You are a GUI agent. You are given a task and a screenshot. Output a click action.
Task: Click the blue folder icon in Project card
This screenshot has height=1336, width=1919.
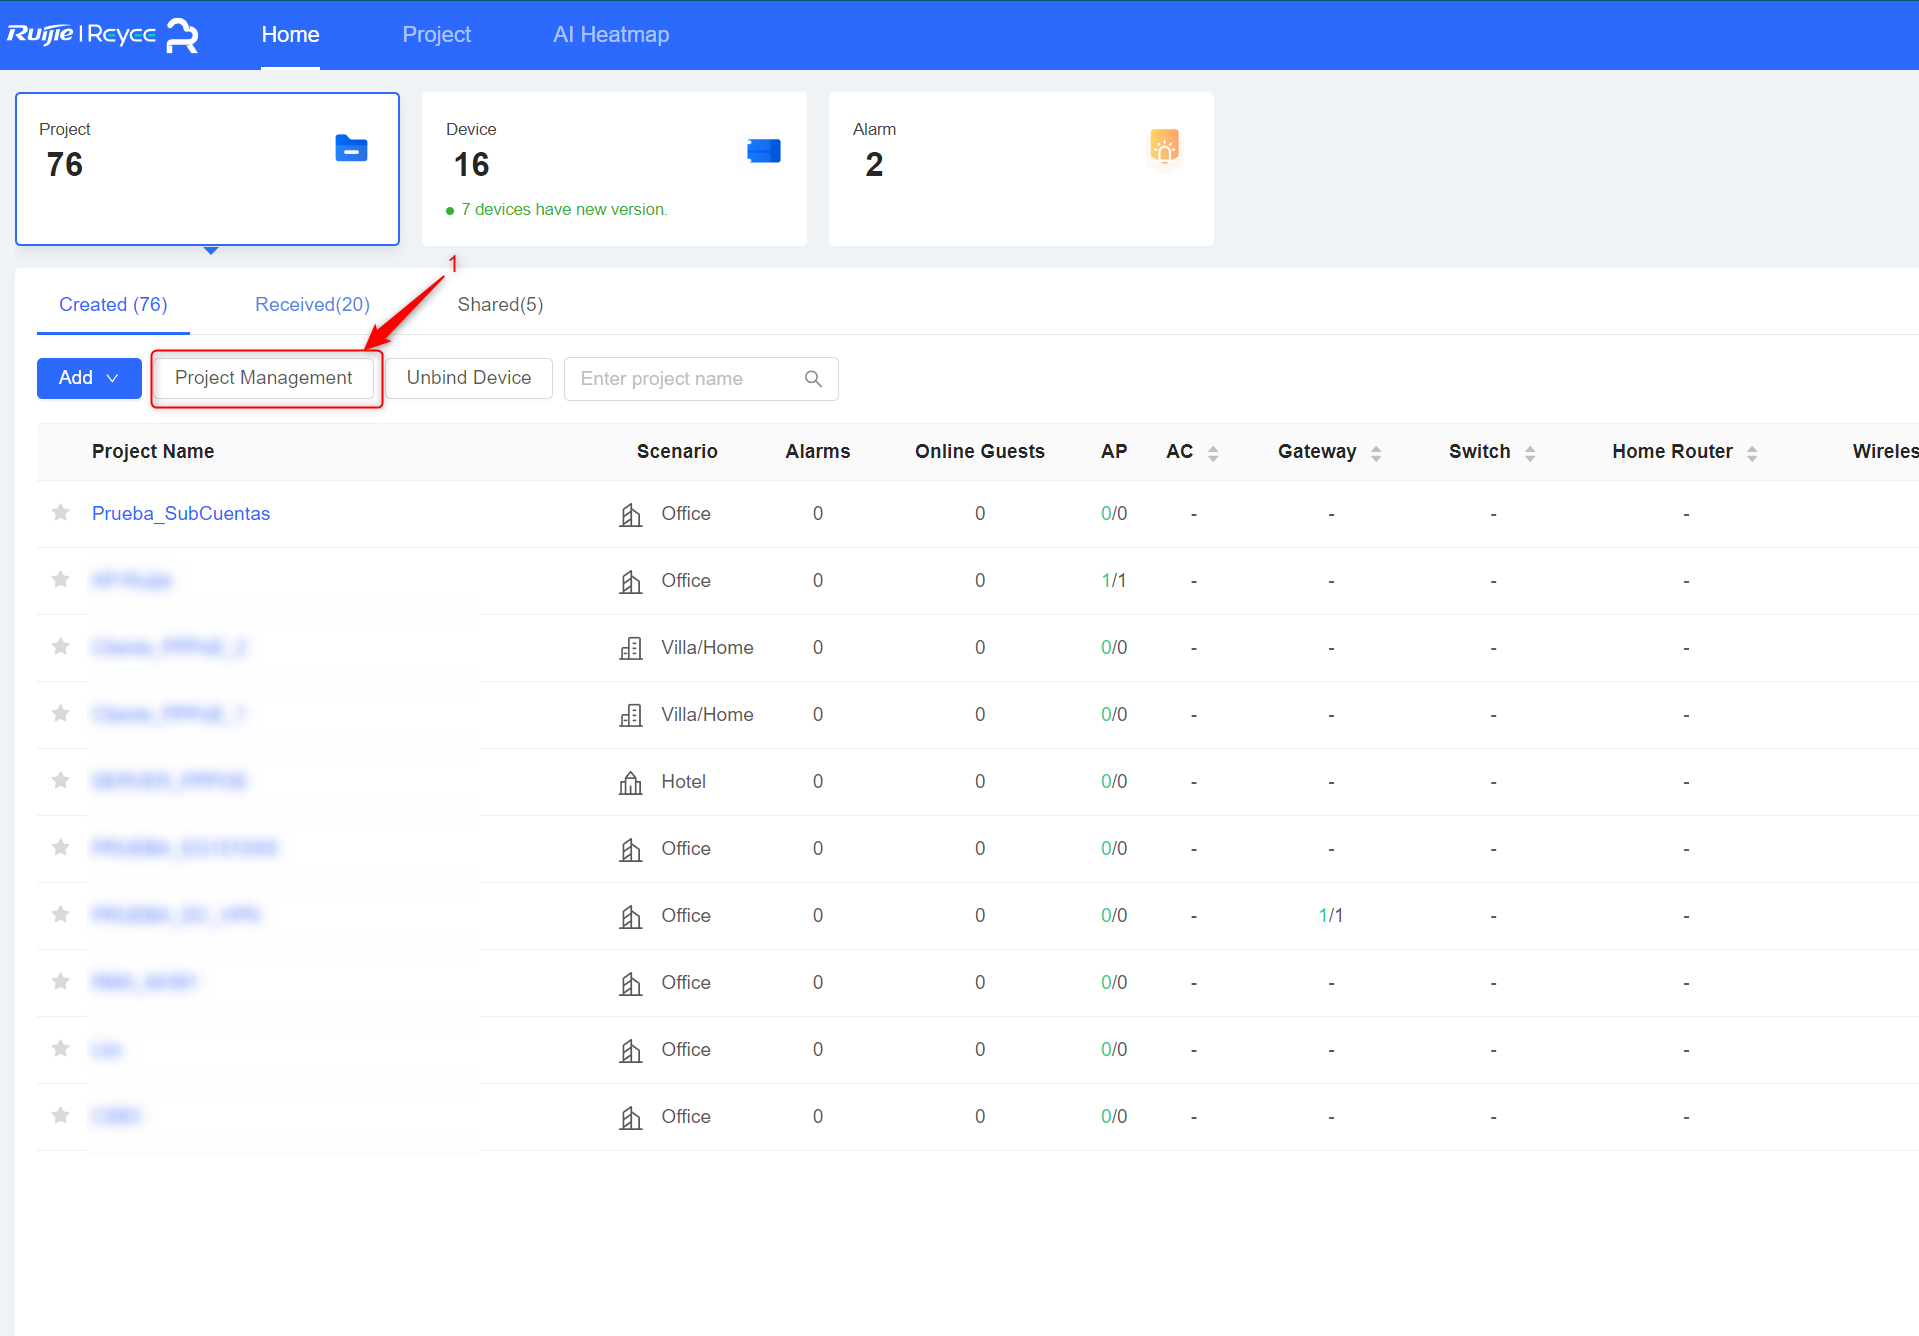pos(351,148)
